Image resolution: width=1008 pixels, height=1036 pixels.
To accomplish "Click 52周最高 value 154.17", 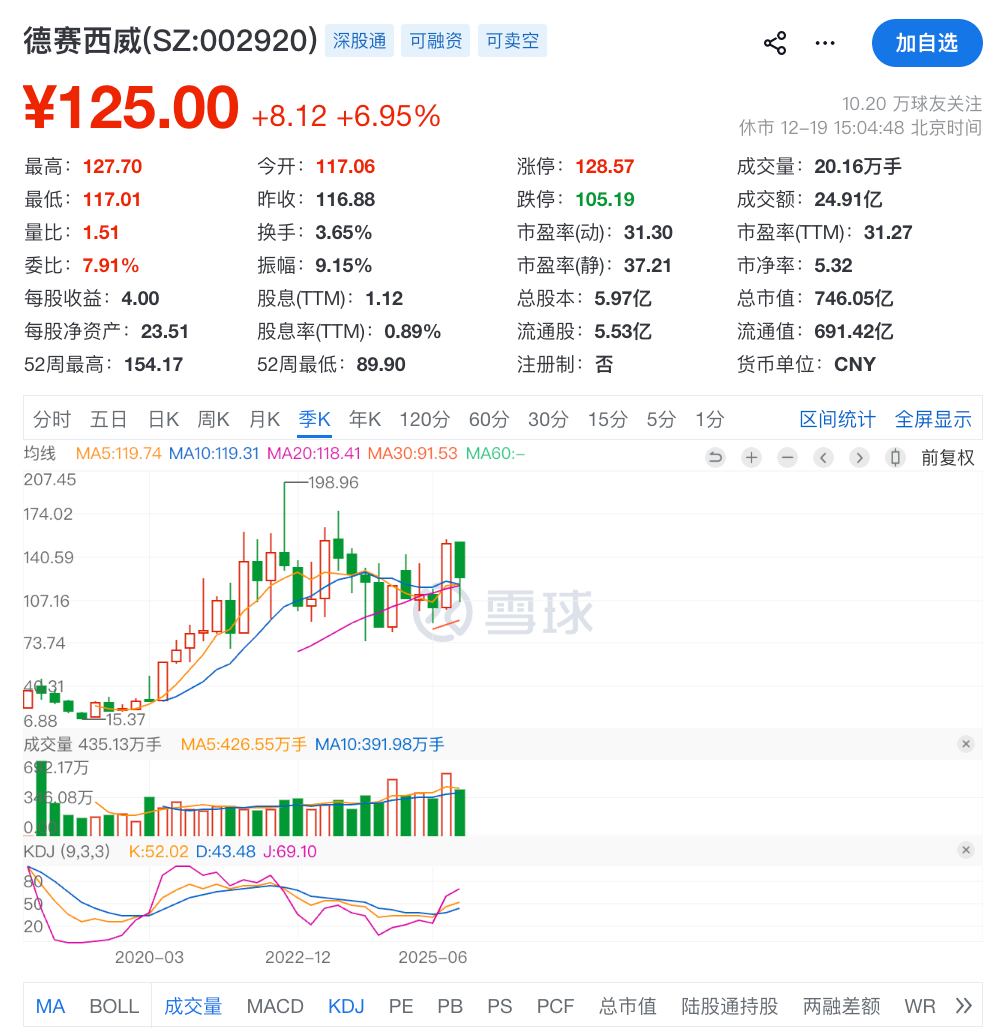I will tap(153, 365).
